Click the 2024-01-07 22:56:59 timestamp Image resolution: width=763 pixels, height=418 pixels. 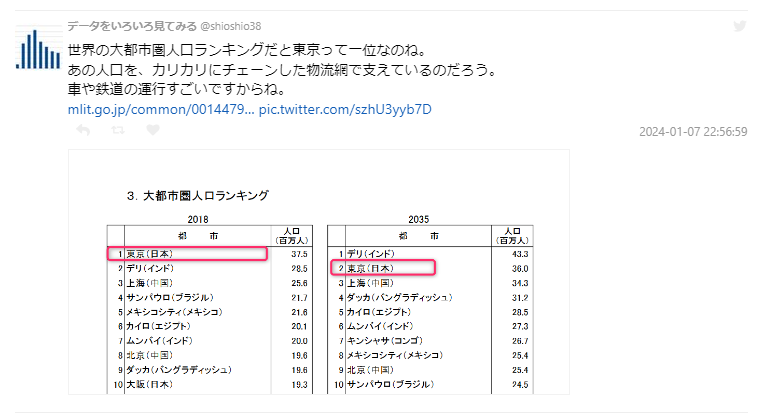click(693, 131)
